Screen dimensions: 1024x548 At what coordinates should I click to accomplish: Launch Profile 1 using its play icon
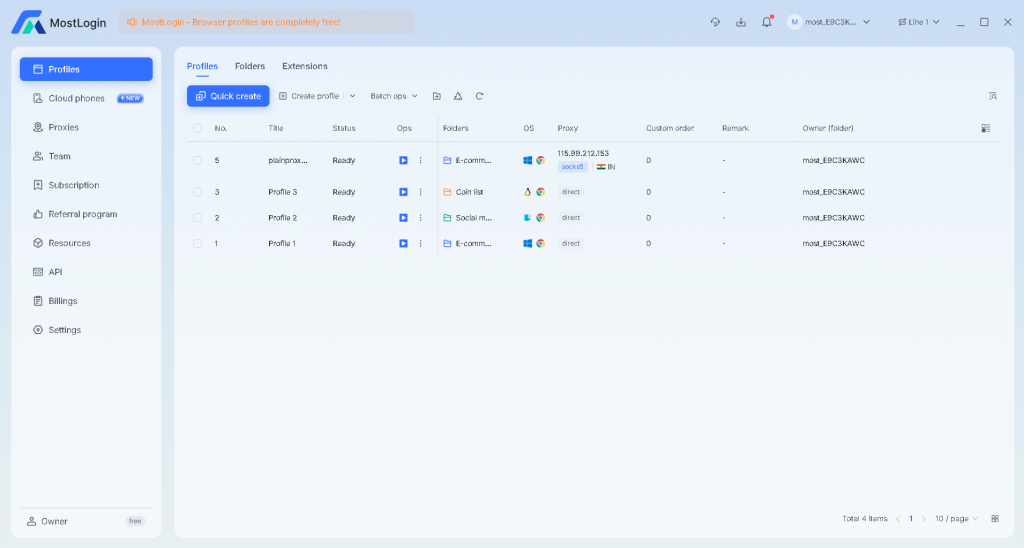[x=403, y=243]
